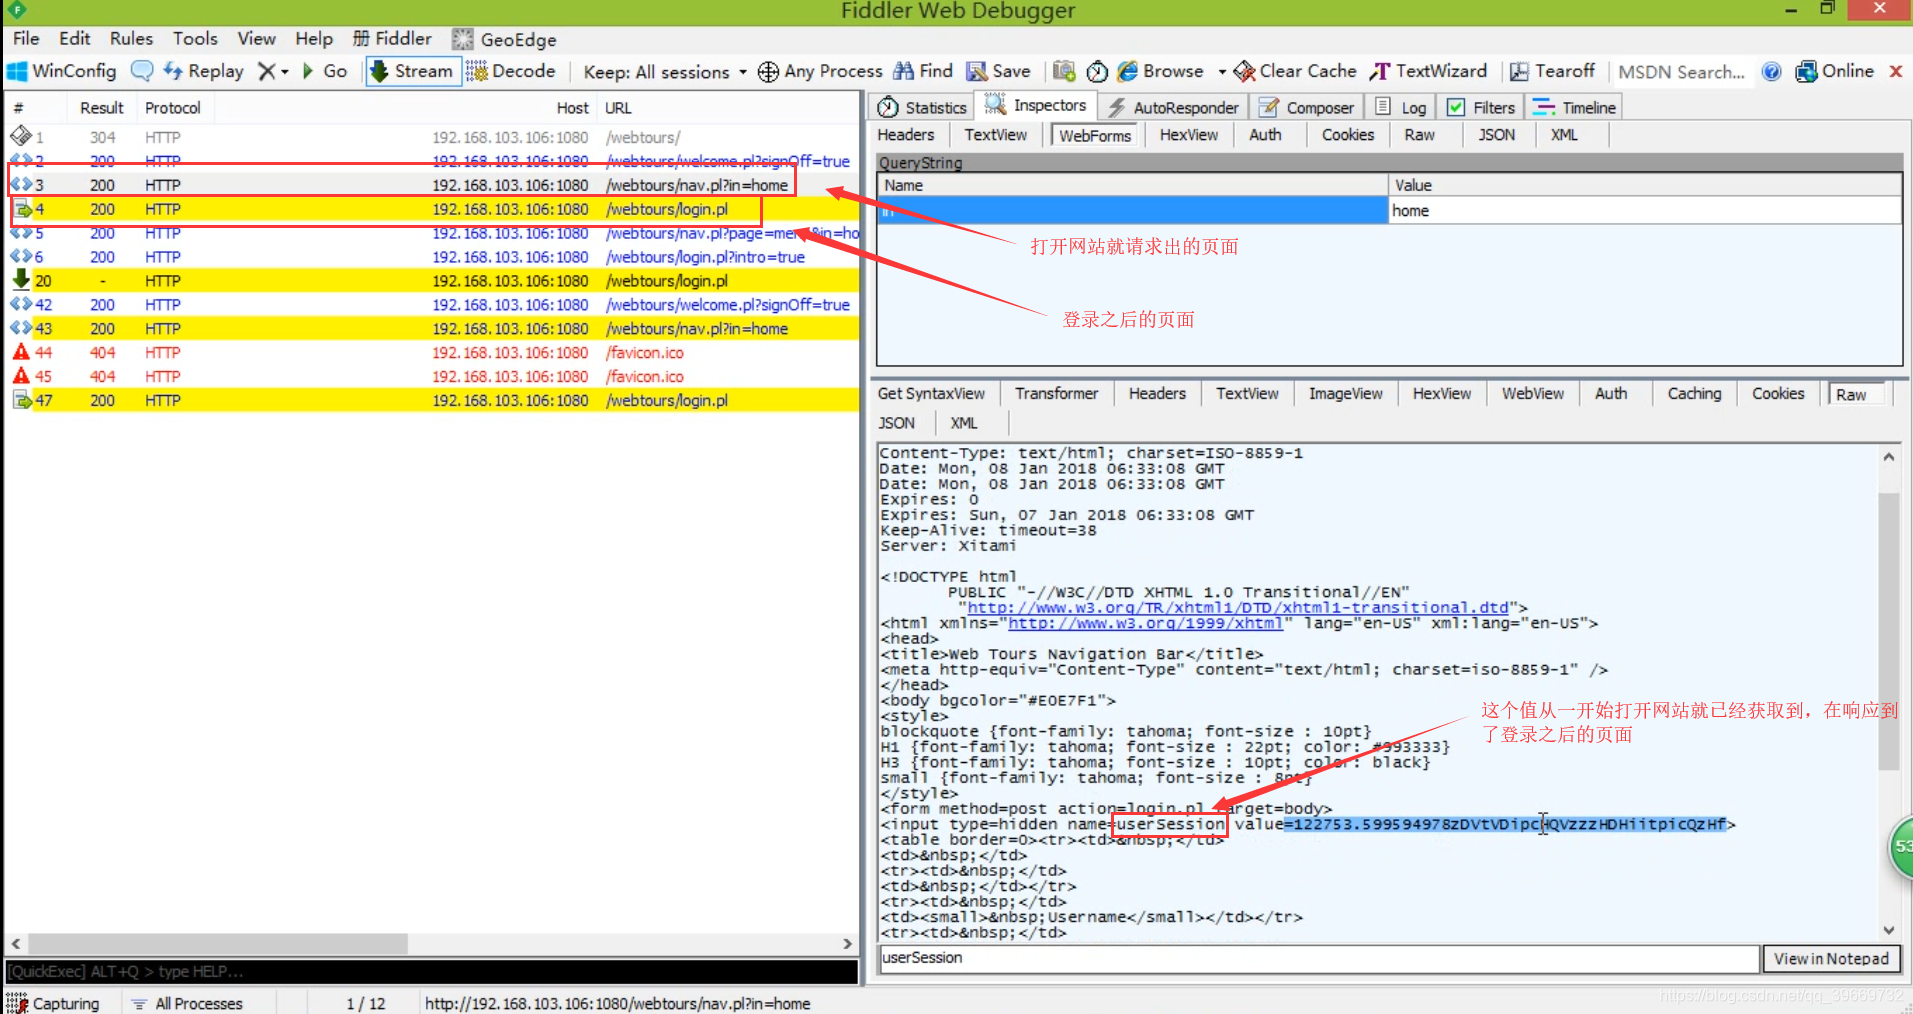Select the response WebView tab
This screenshot has width=1913, height=1014.
(x=1532, y=394)
